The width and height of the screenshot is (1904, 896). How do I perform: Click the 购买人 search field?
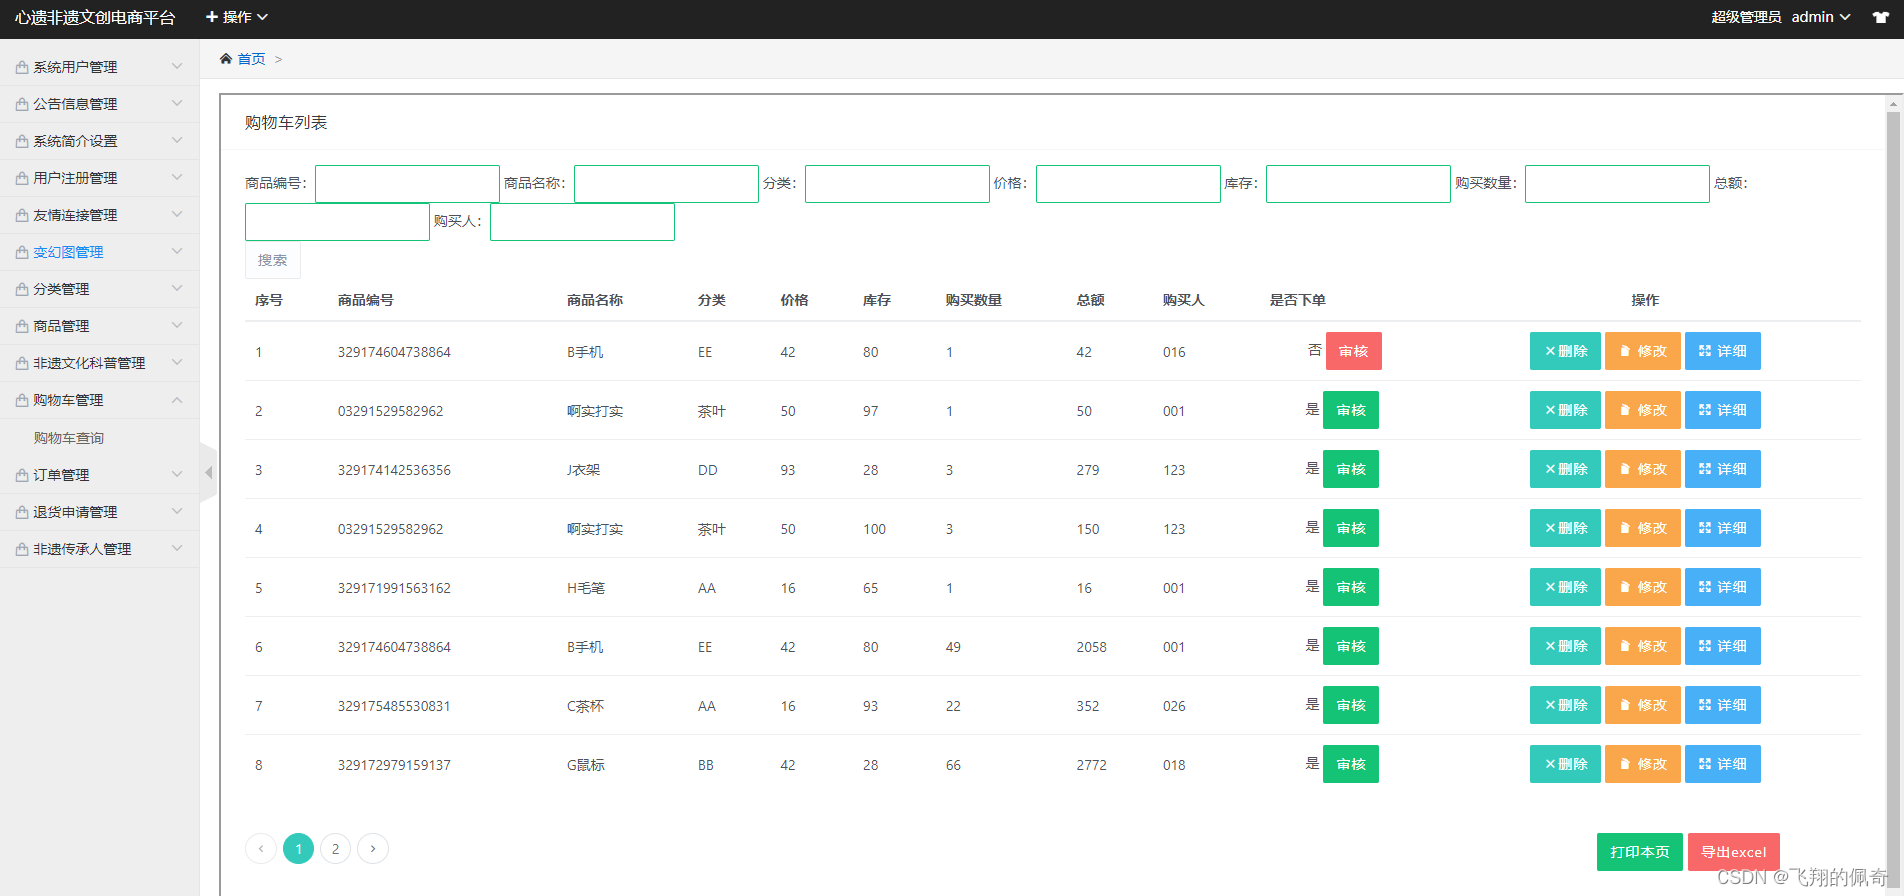(582, 222)
